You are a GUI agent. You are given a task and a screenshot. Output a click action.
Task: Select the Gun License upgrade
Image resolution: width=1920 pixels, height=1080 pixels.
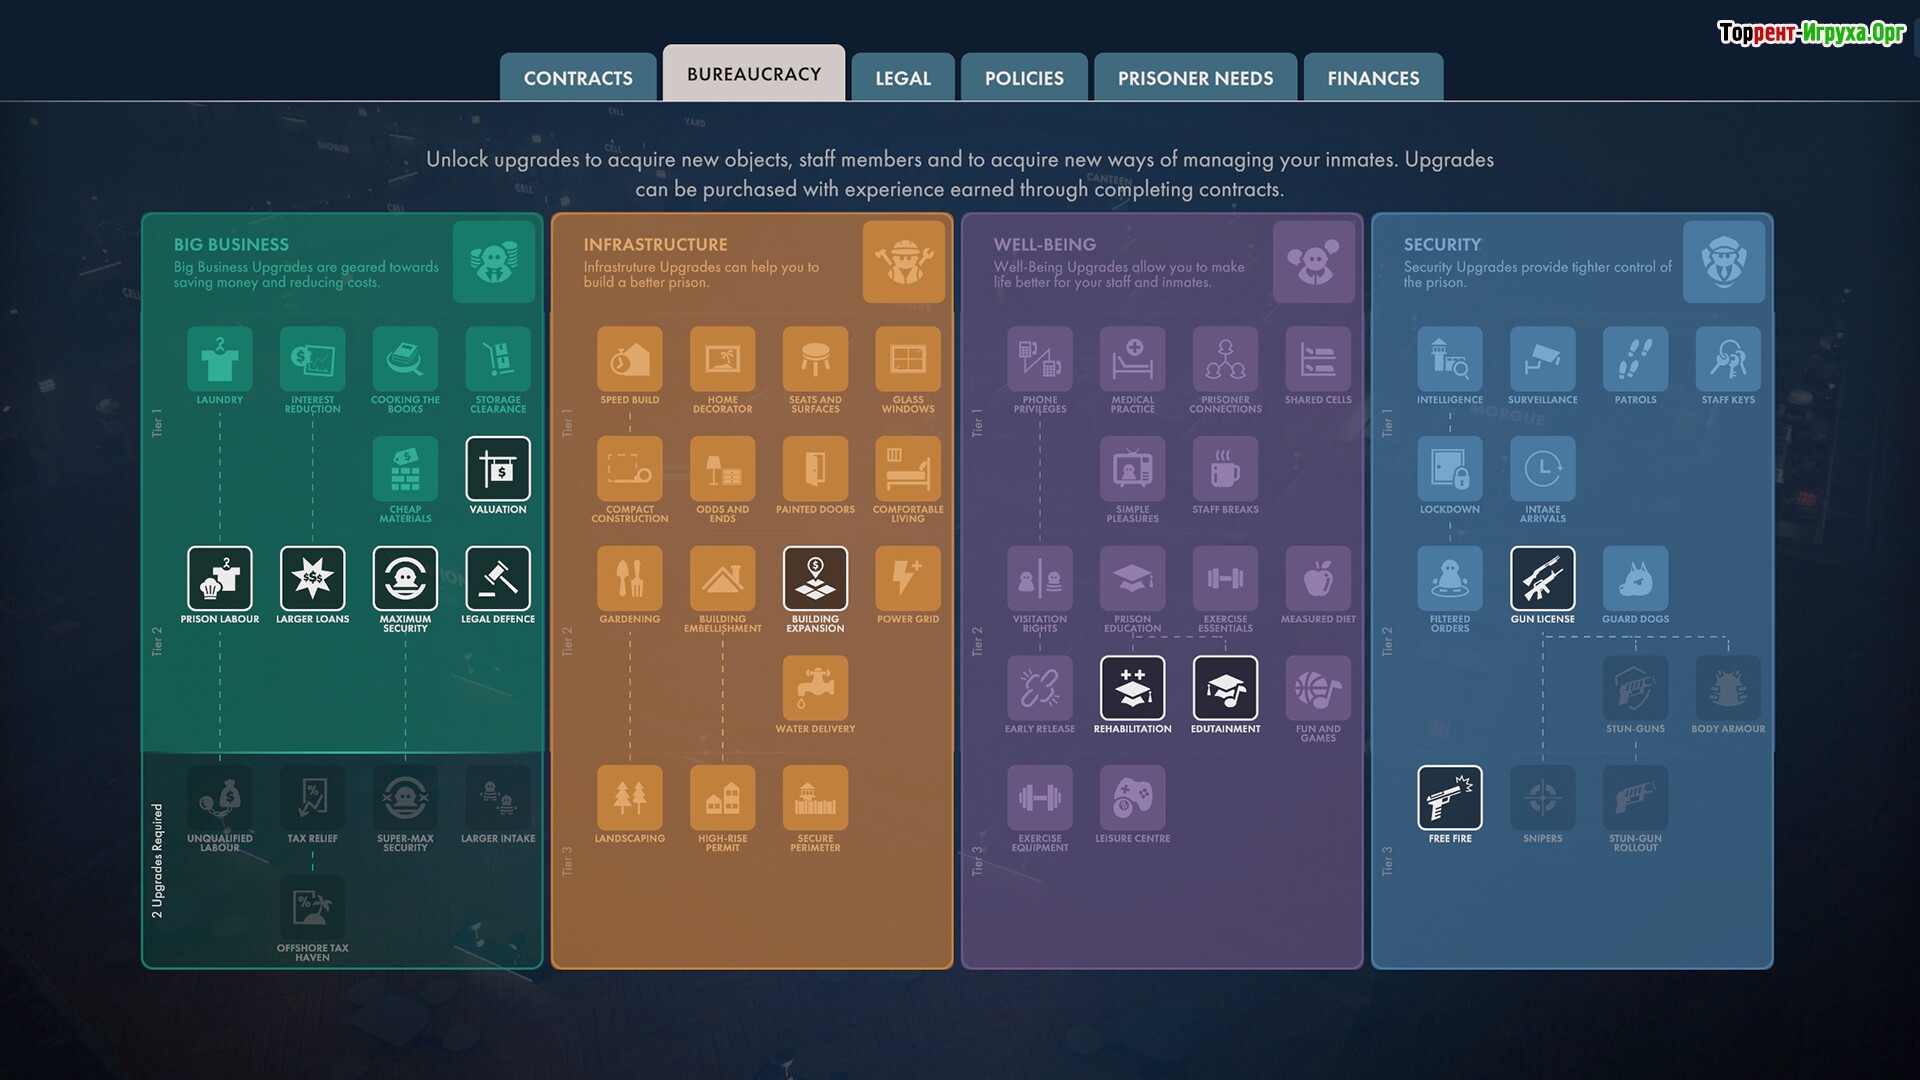1542,578
